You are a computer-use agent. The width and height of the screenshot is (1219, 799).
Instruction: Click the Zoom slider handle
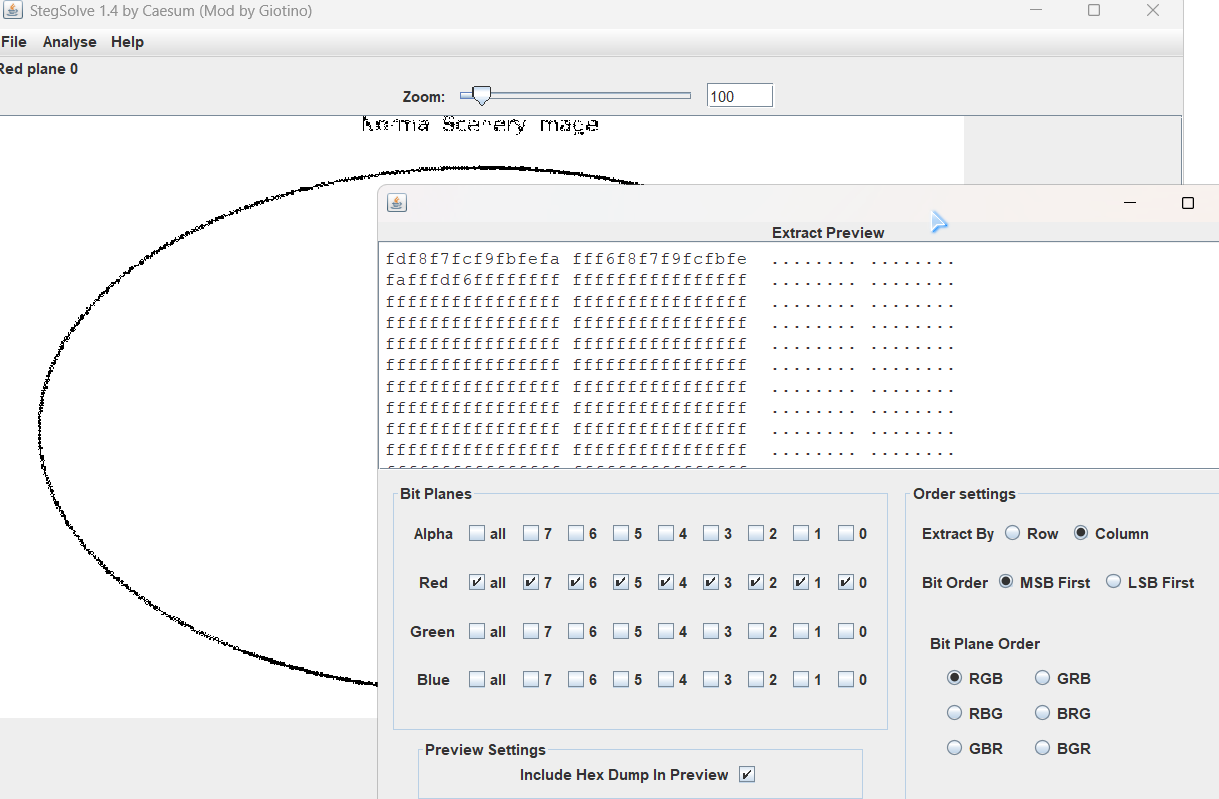(x=481, y=96)
